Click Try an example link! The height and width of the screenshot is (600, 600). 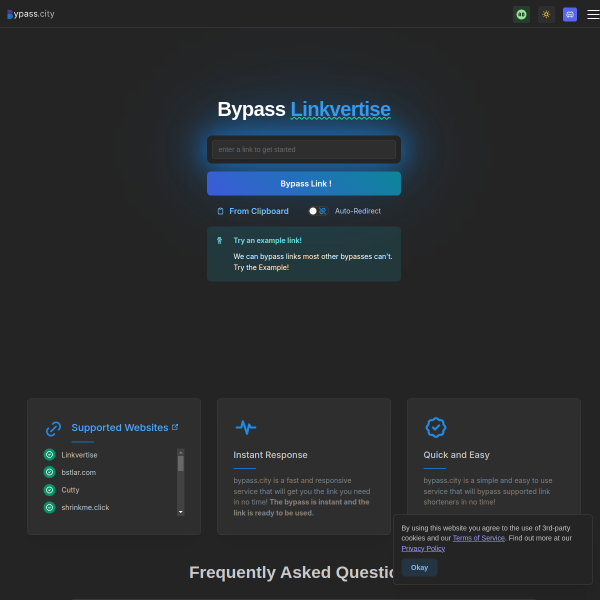tap(267, 241)
